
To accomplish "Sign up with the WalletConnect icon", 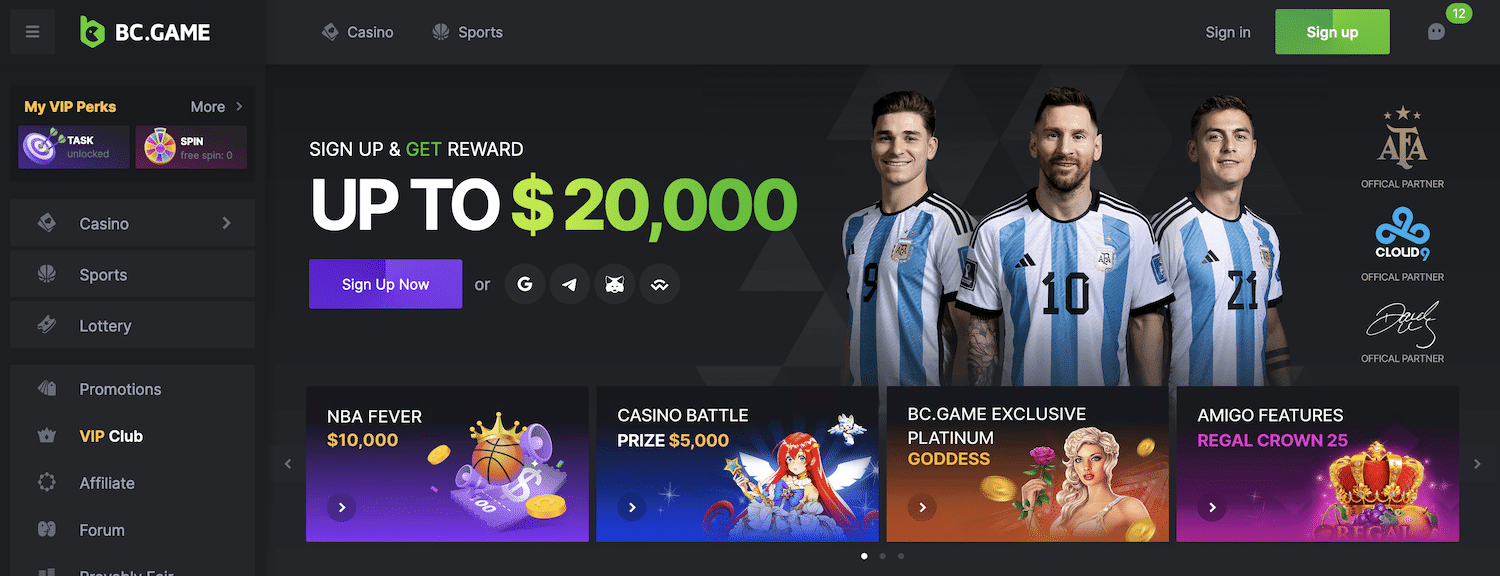I will (x=660, y=284).
